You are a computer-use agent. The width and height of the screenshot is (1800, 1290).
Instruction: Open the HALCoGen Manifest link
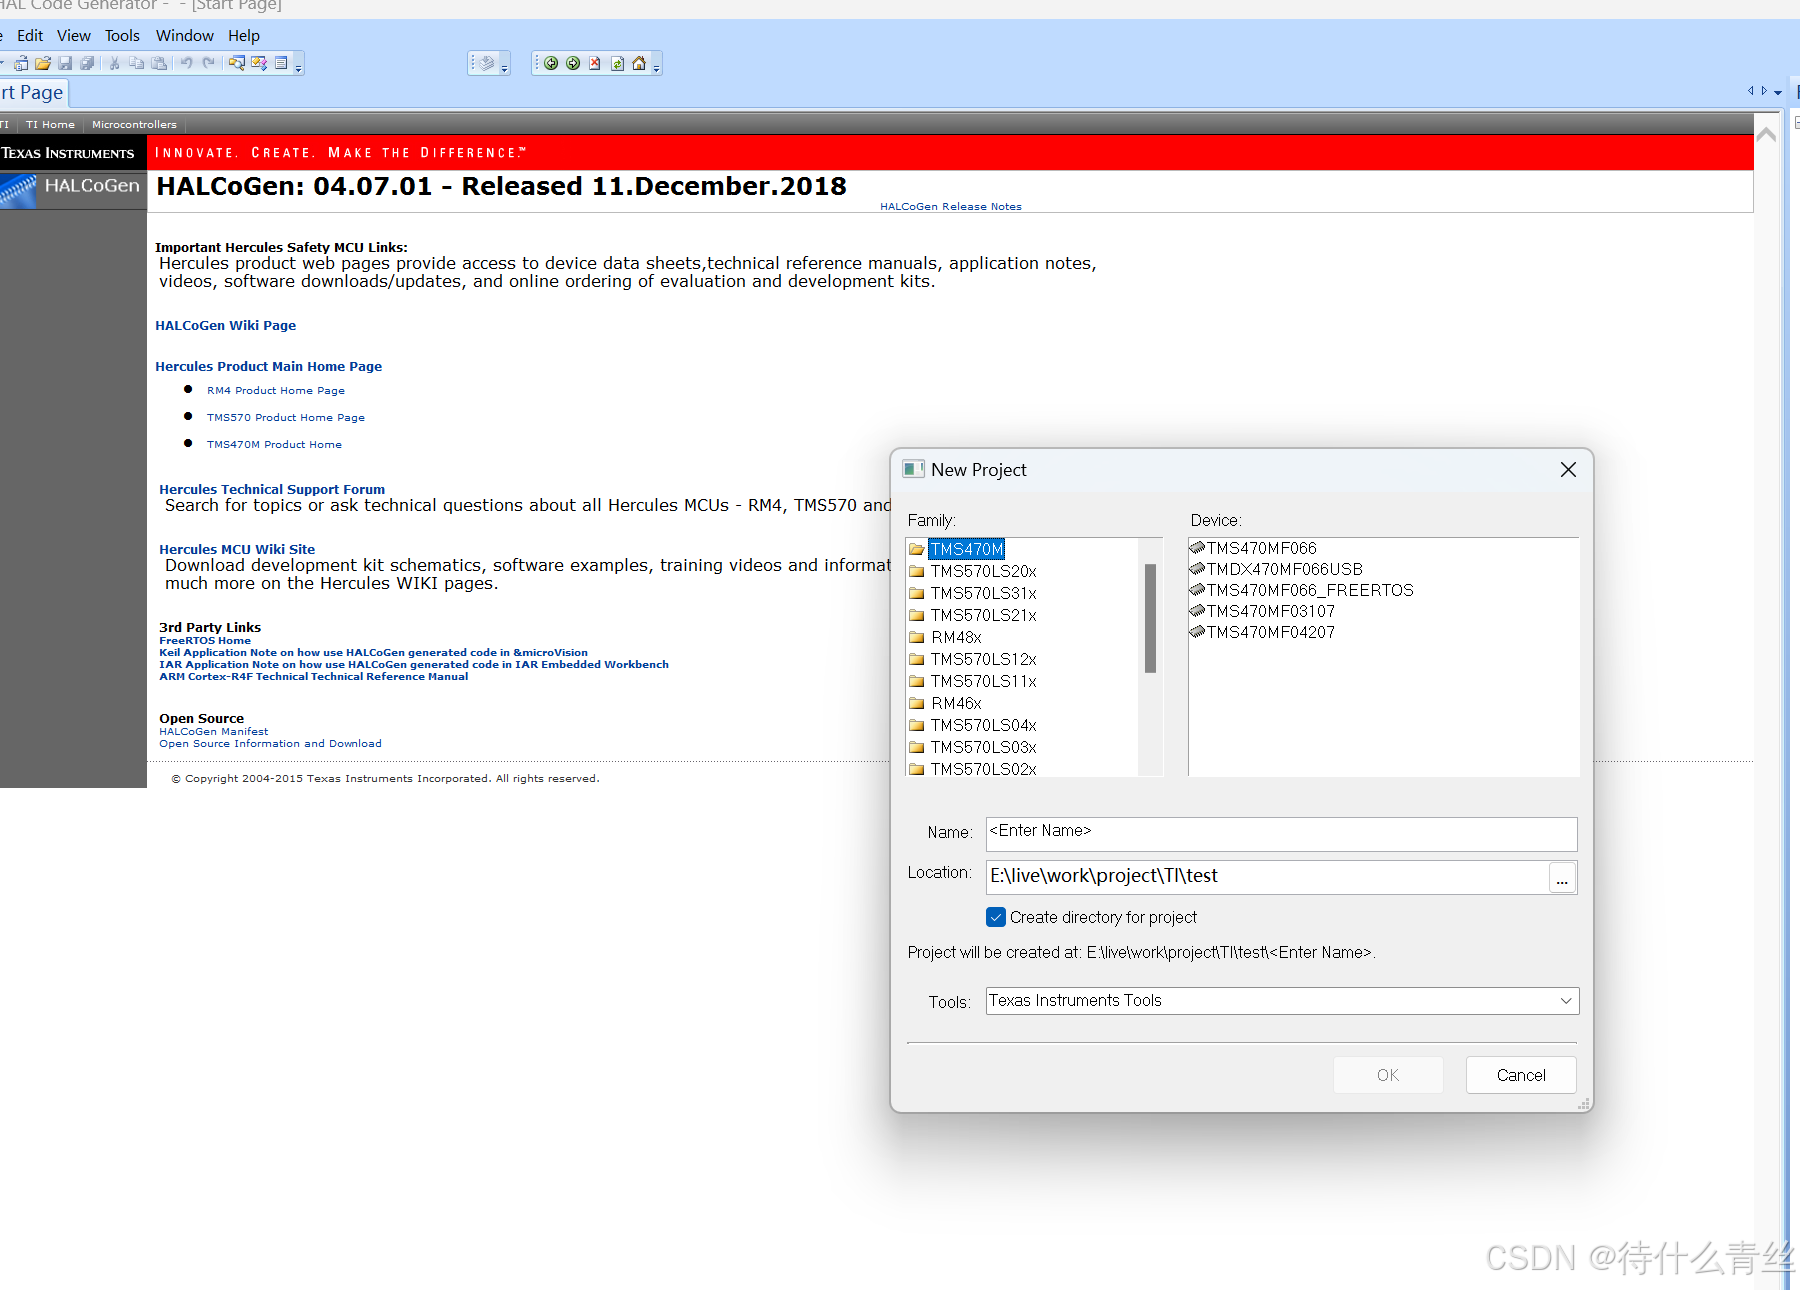click(214, 731)
